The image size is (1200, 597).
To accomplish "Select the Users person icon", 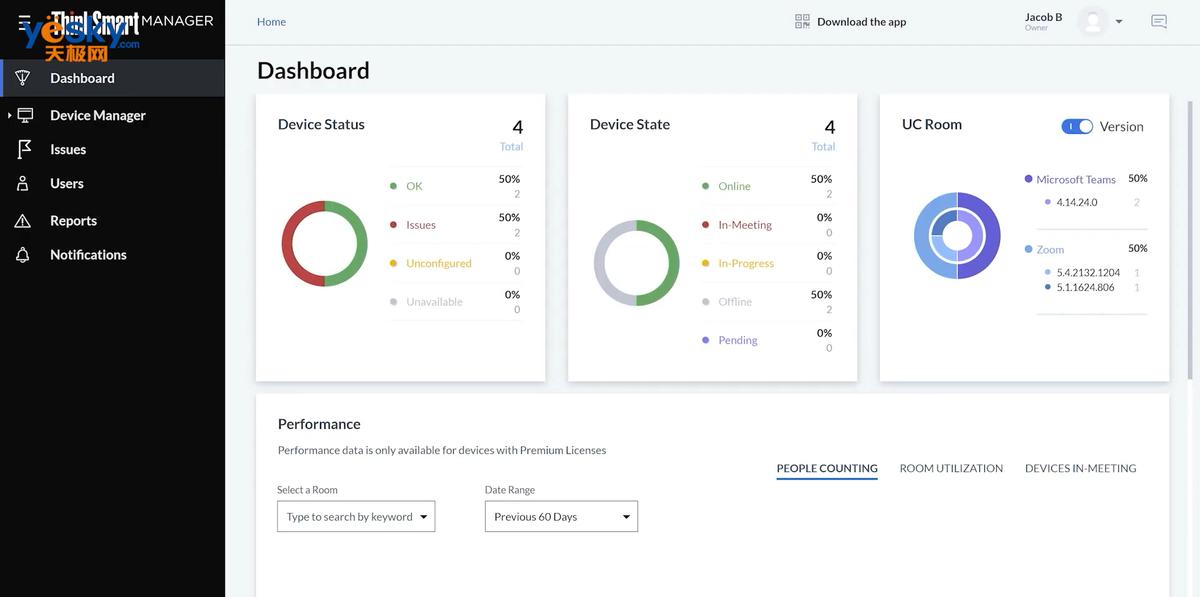I will click(23, 184).
